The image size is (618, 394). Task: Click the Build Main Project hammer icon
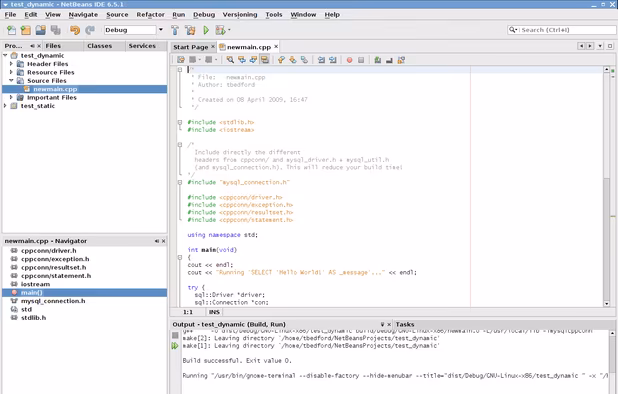[175, 30]
